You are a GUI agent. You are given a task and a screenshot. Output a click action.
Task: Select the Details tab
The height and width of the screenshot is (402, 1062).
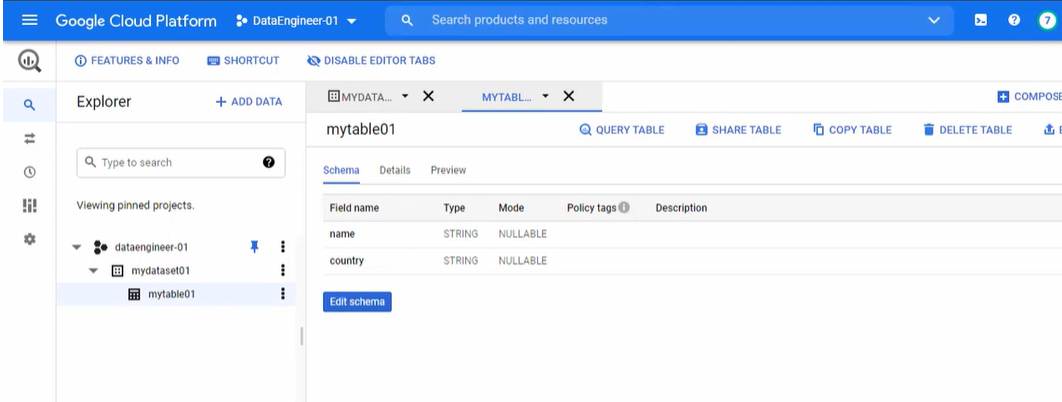click(x=395, y=171)
